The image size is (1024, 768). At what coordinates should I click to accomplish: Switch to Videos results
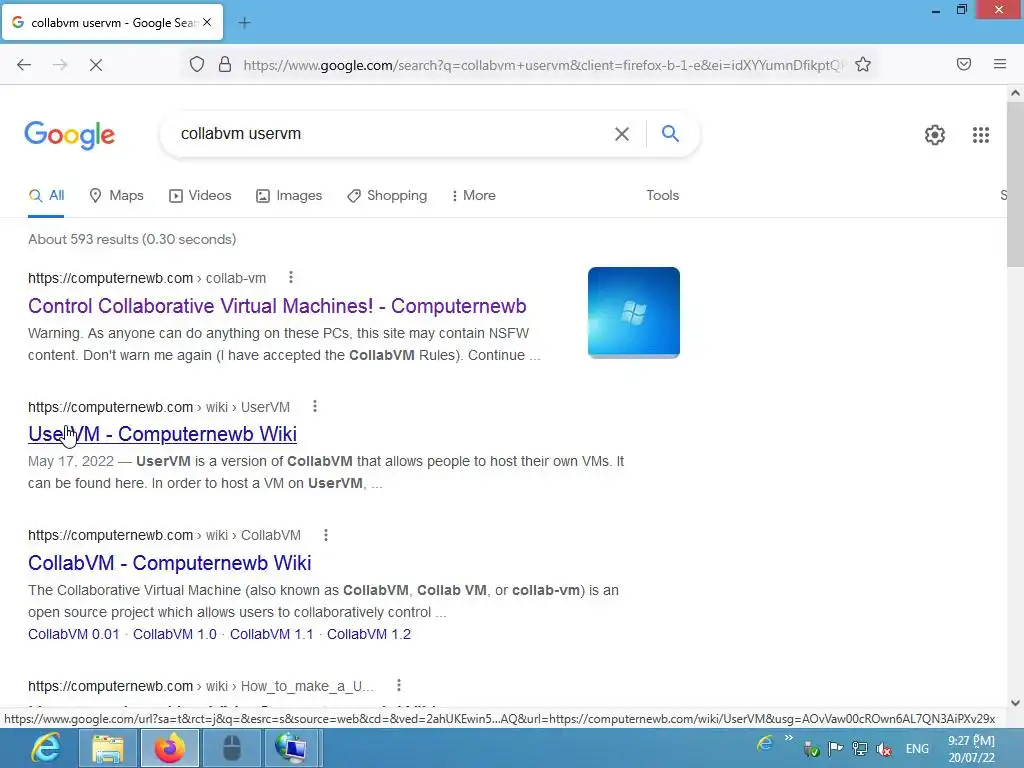point(200,195)
